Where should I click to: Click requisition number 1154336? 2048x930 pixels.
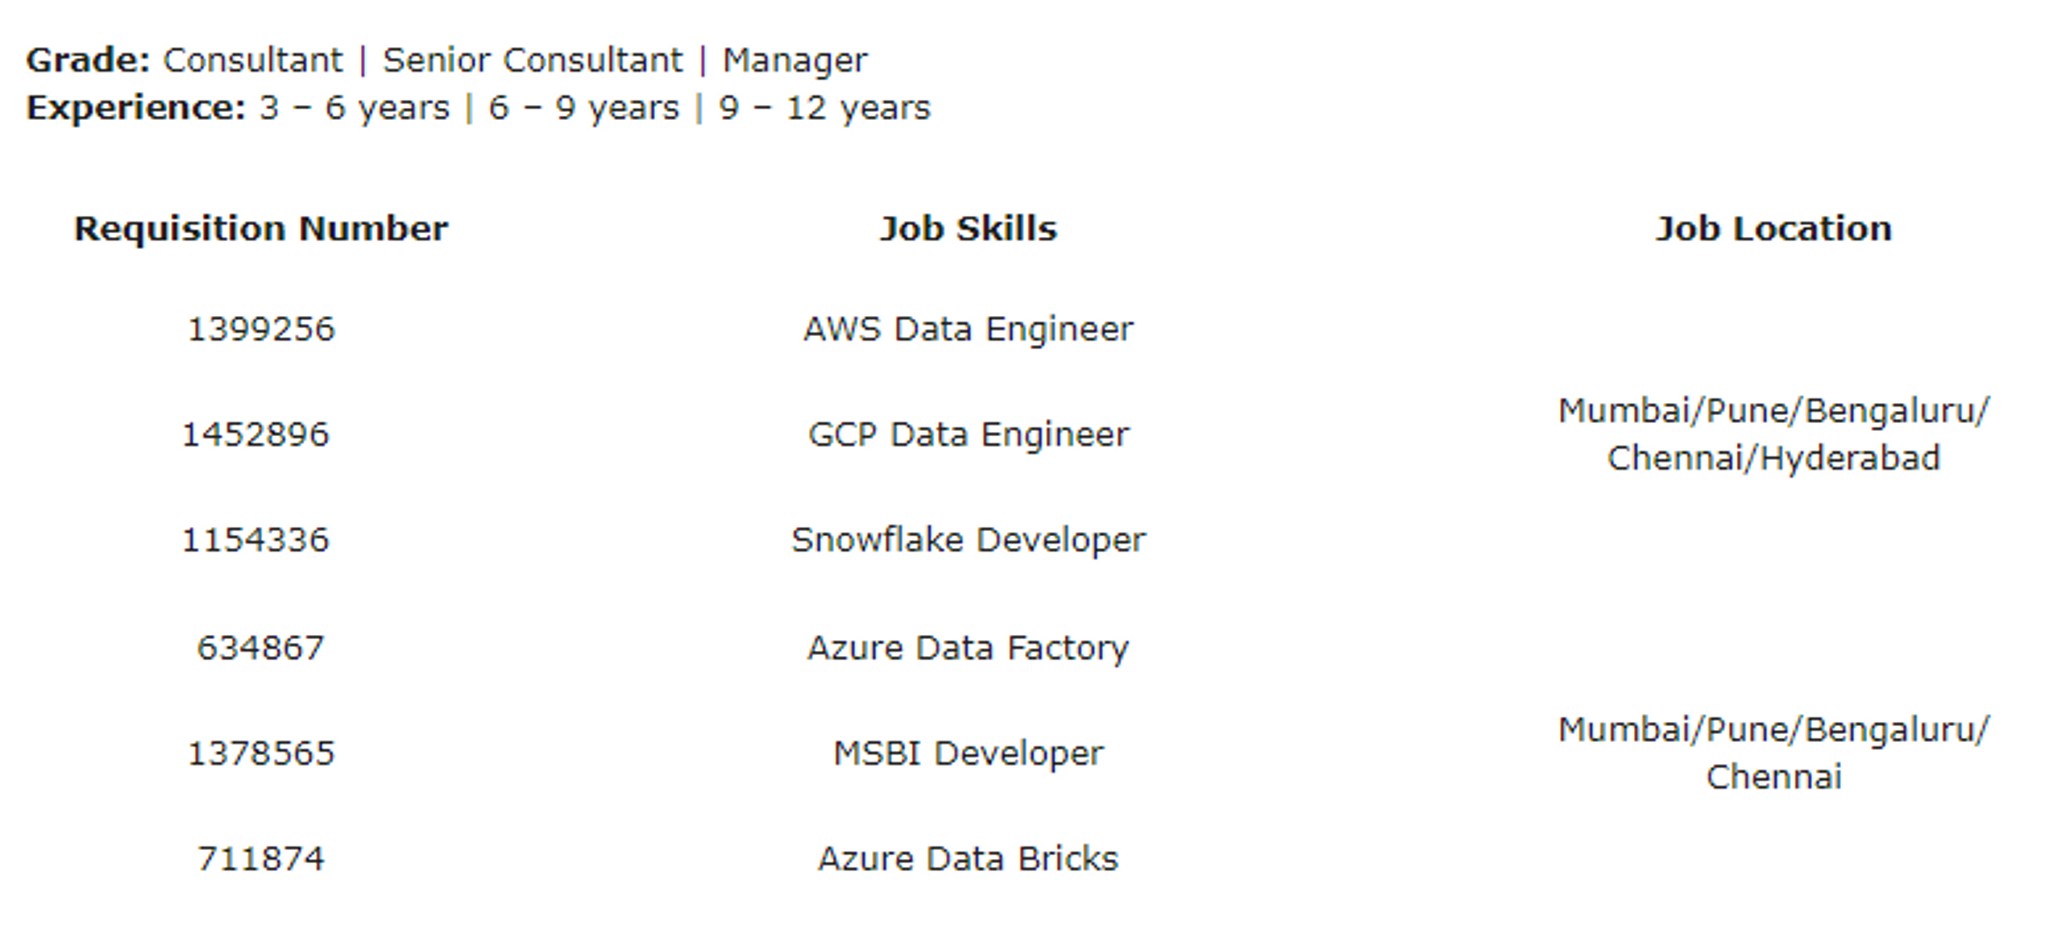255,540
